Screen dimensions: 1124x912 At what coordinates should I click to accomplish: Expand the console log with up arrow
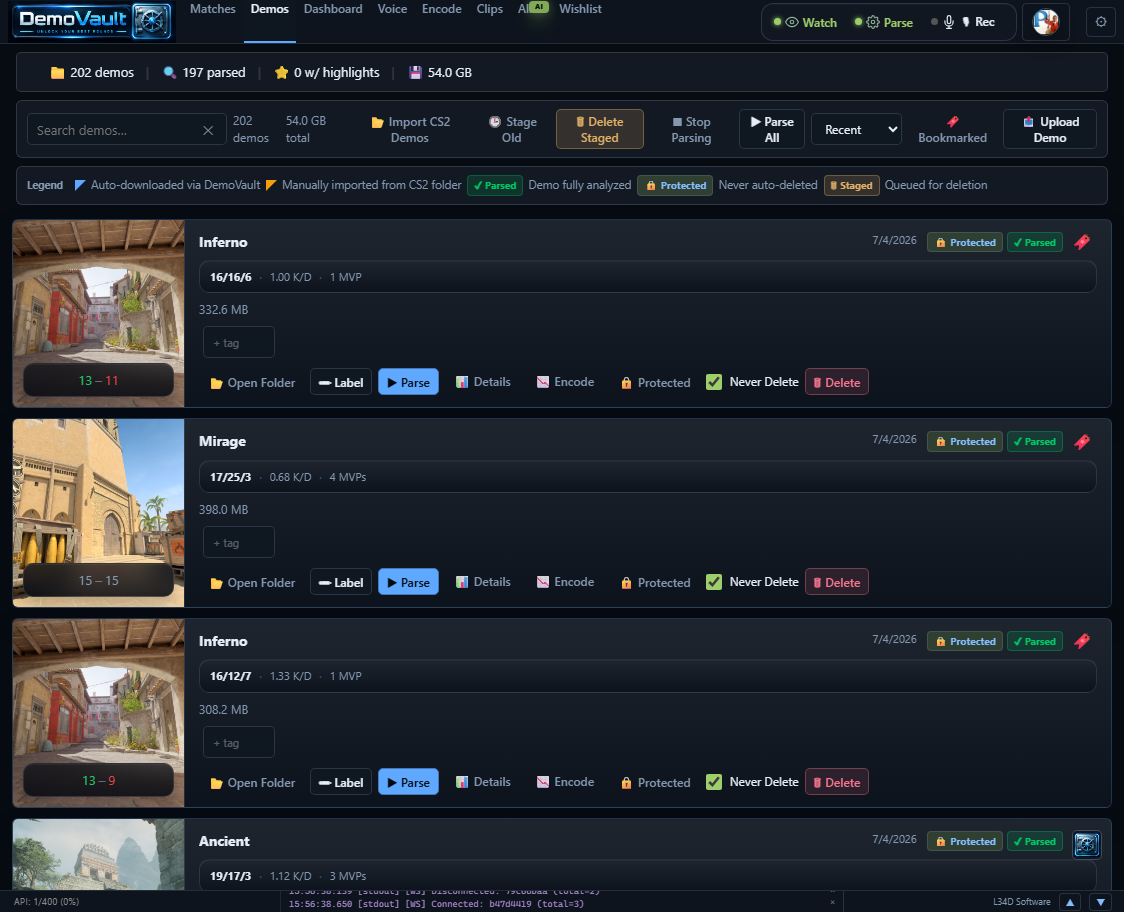coord(1070,902)
